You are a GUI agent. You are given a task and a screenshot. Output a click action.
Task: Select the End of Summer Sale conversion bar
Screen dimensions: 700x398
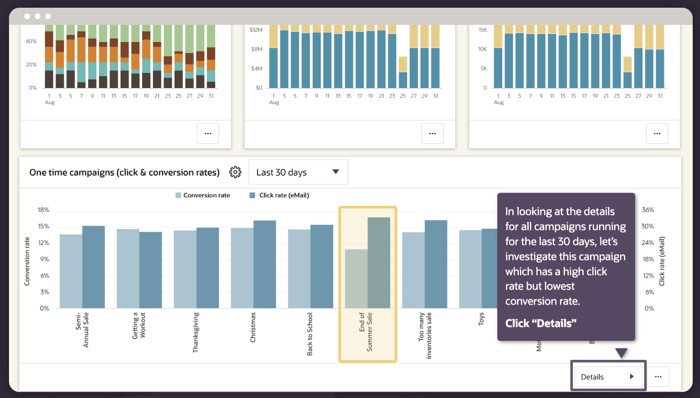click(356, 278)
